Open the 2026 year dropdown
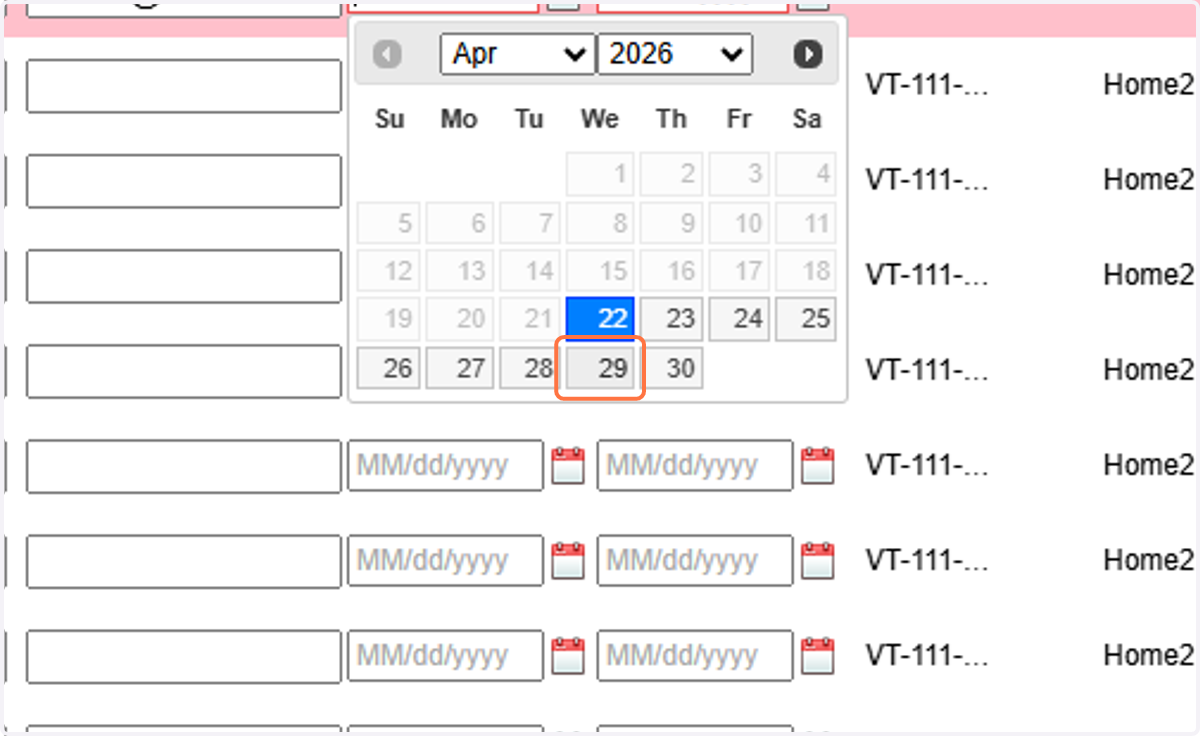This screenshot has height=736, width=1200. pyautogui.click(x=675, y=54)
